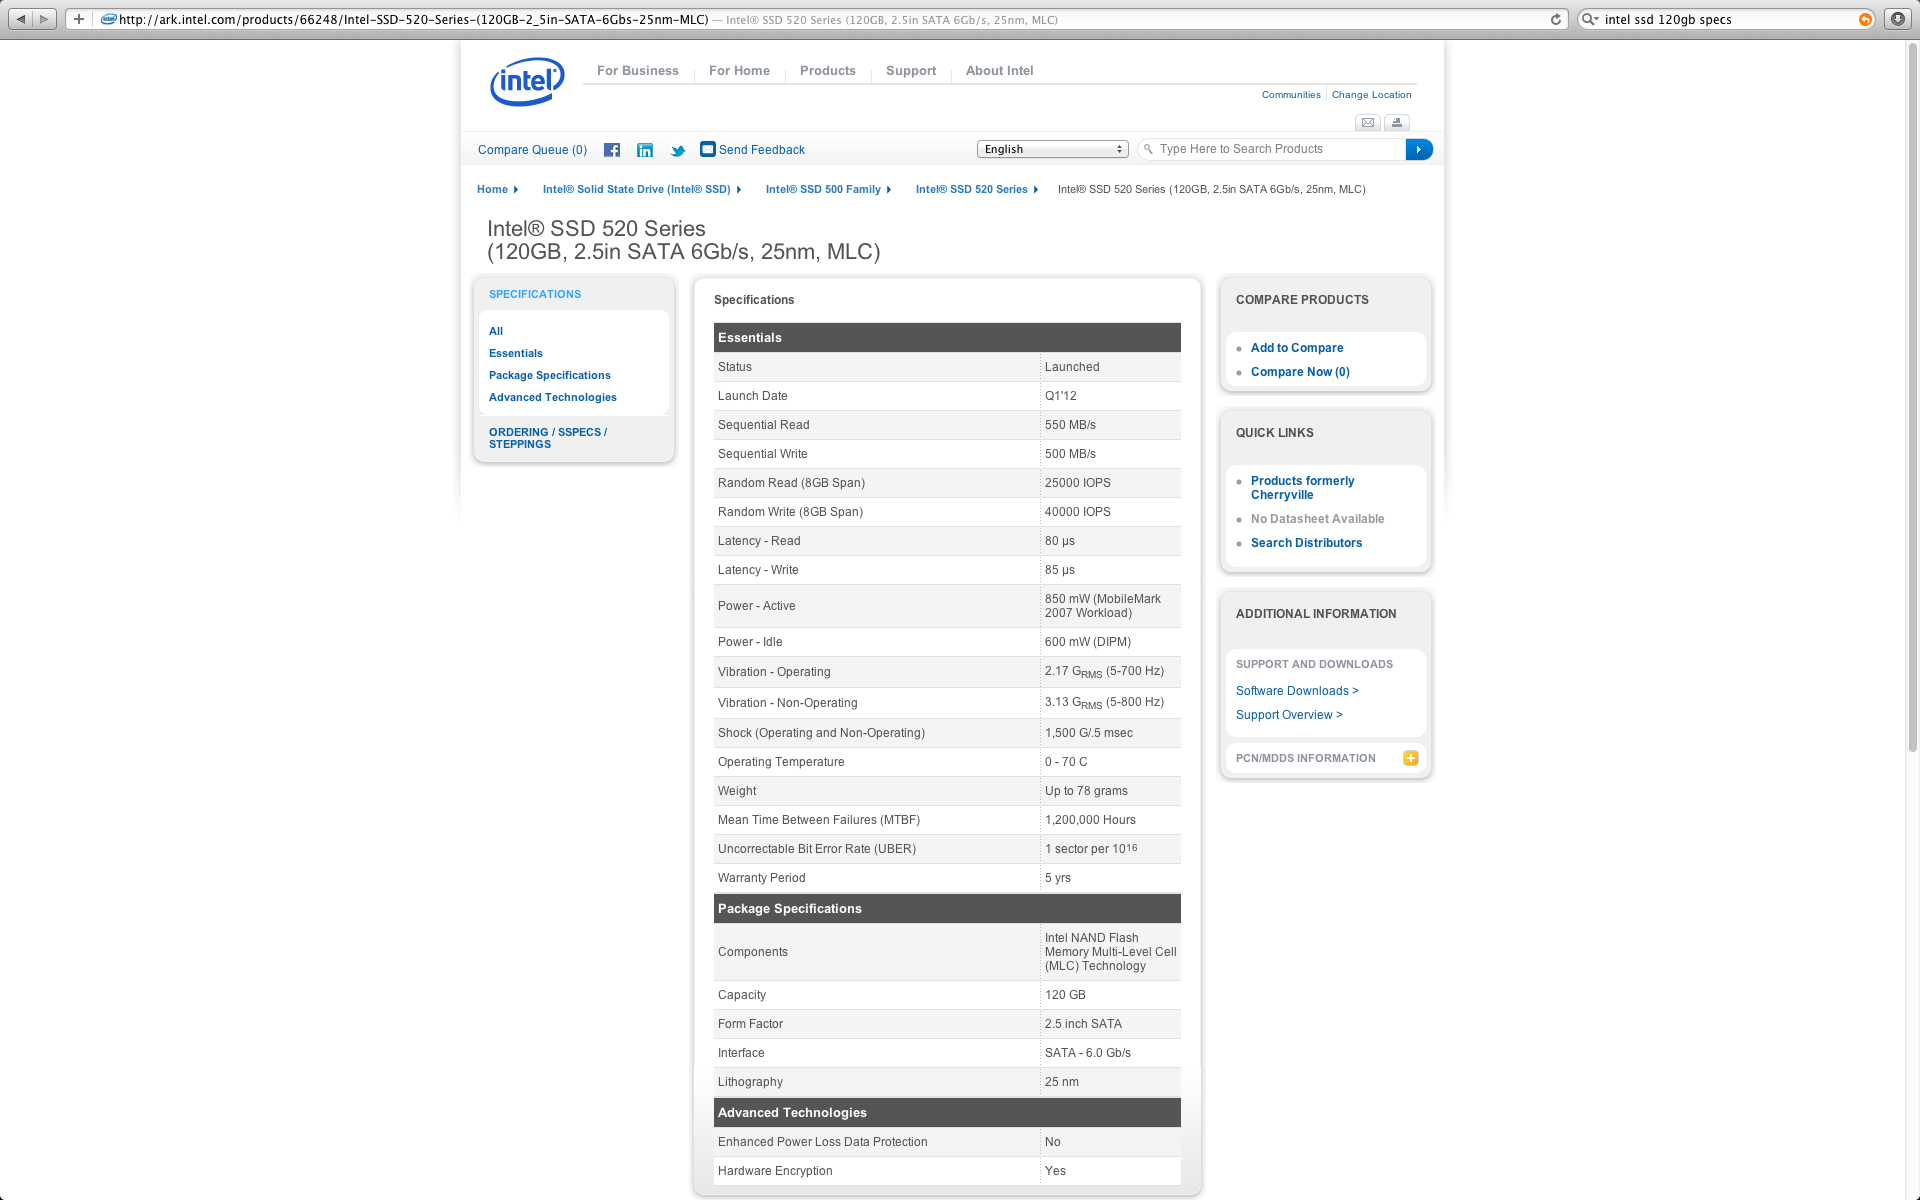Open the English language dropdown
This screenshot has width=1920, height=1200.
[x=1052, y=149]
